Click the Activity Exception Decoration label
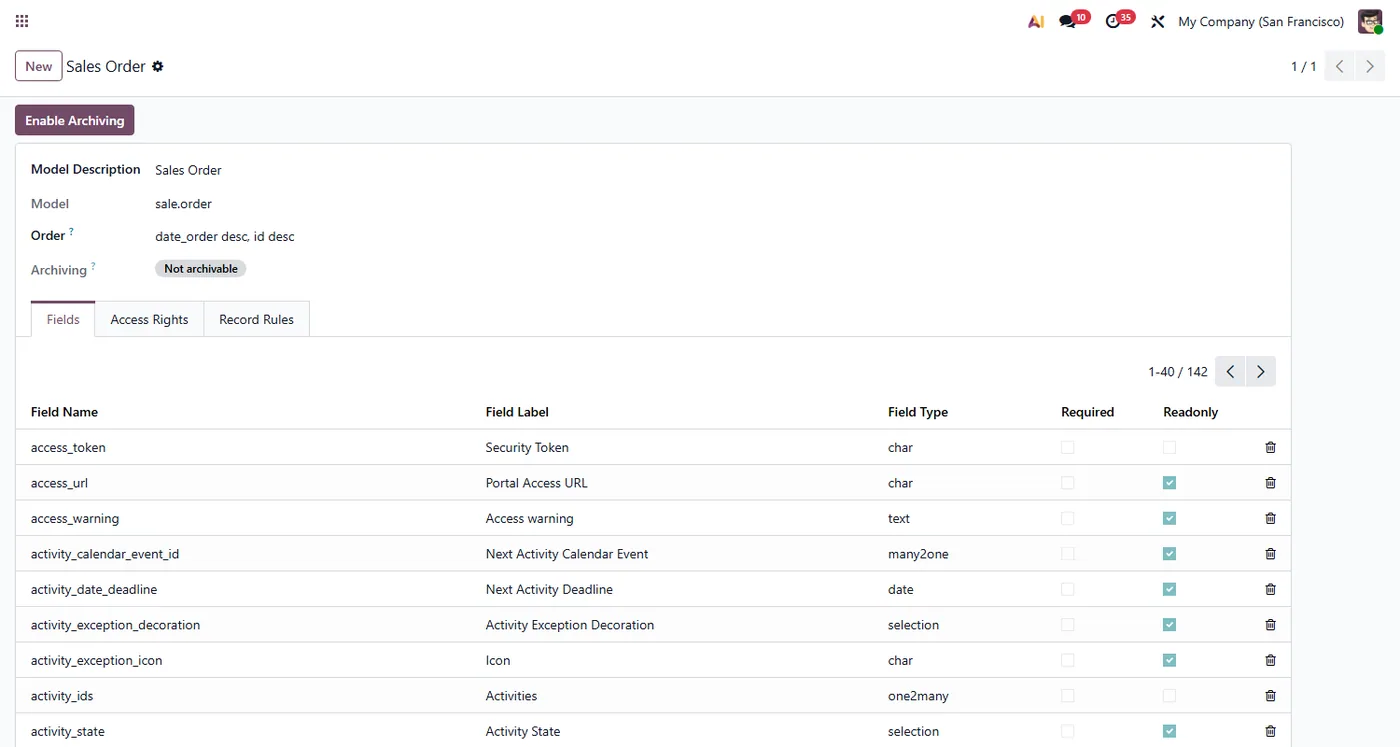The width and height of the screenshot is (1400, 747). pos(569,625)
